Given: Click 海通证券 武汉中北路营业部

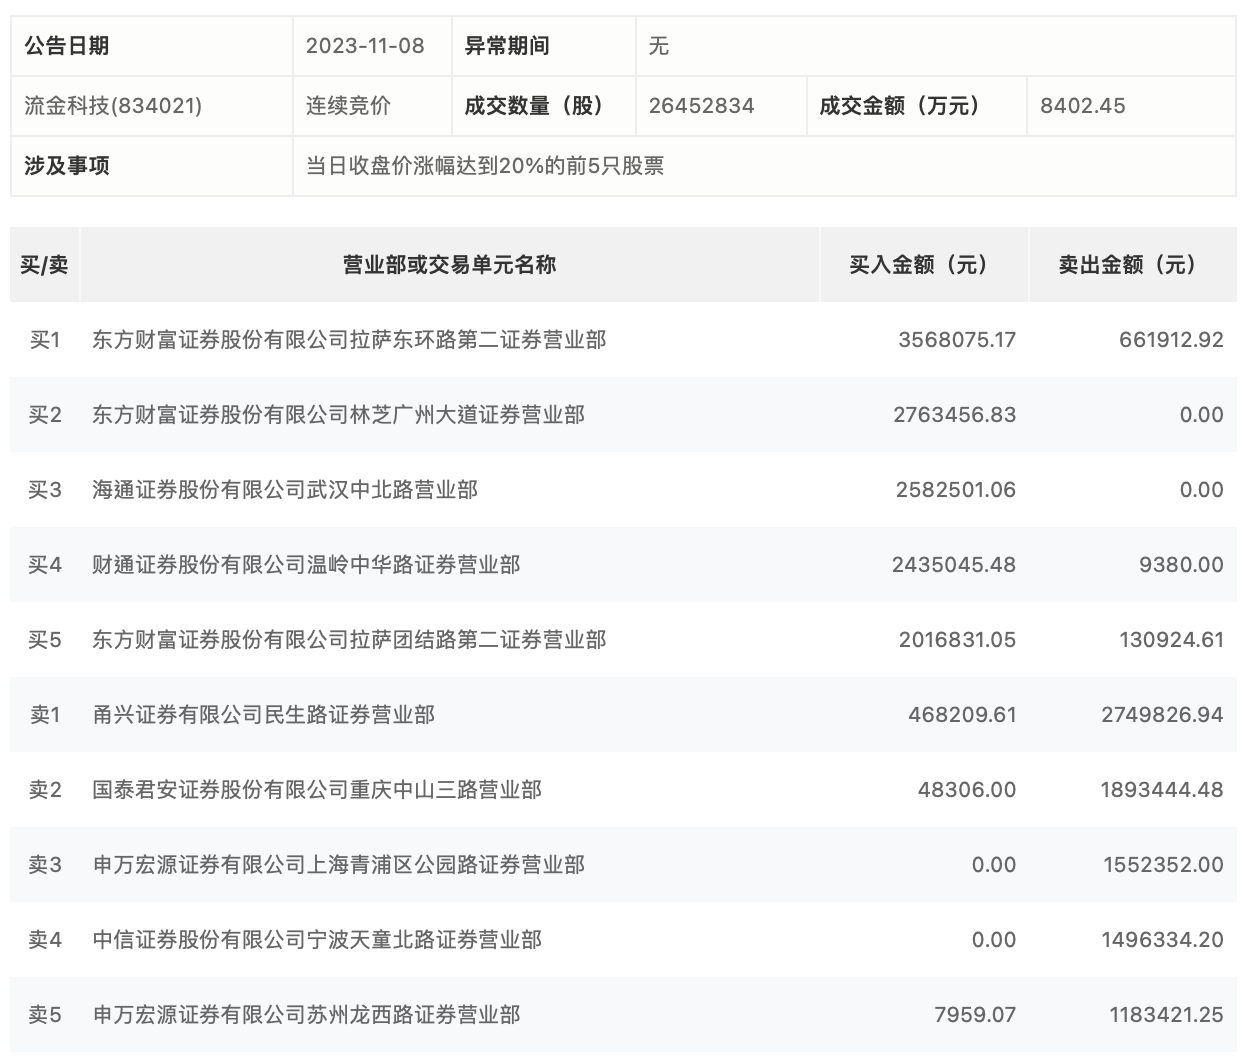Looking at the screenshot, I should coord(285,490).
